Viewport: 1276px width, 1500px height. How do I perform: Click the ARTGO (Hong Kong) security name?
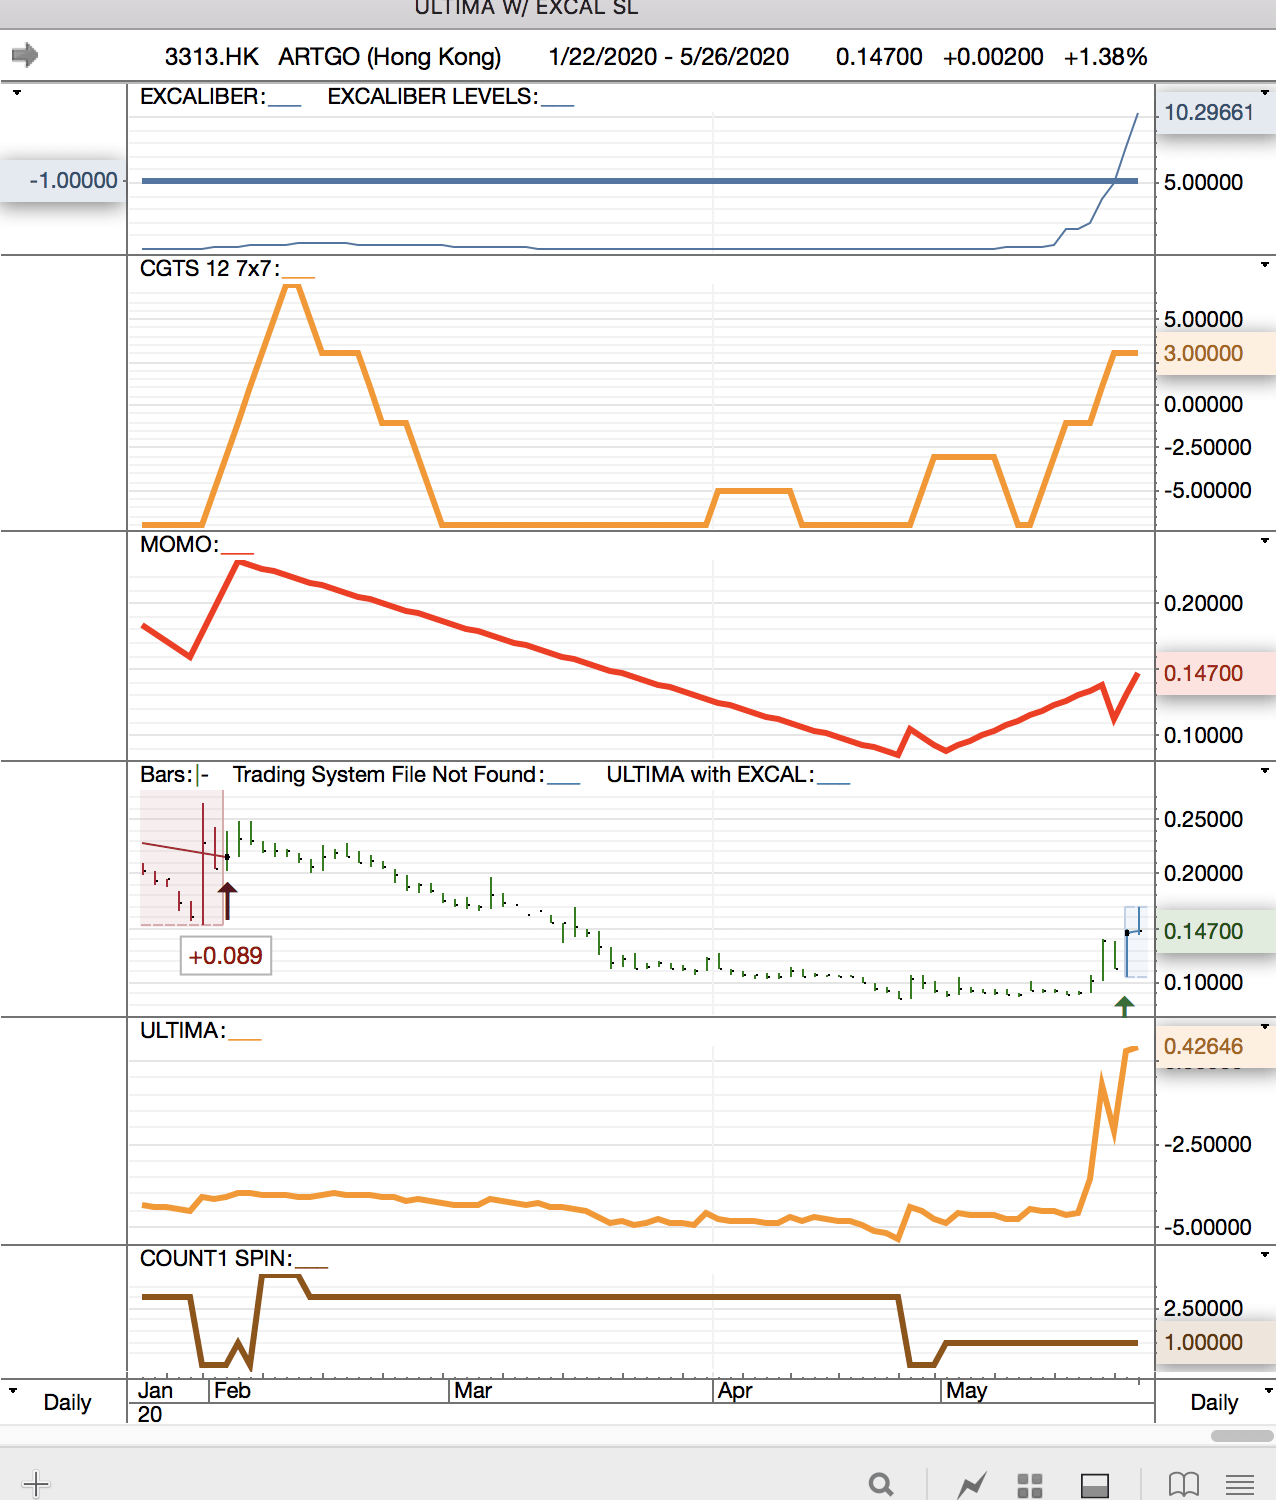[390, 57]
